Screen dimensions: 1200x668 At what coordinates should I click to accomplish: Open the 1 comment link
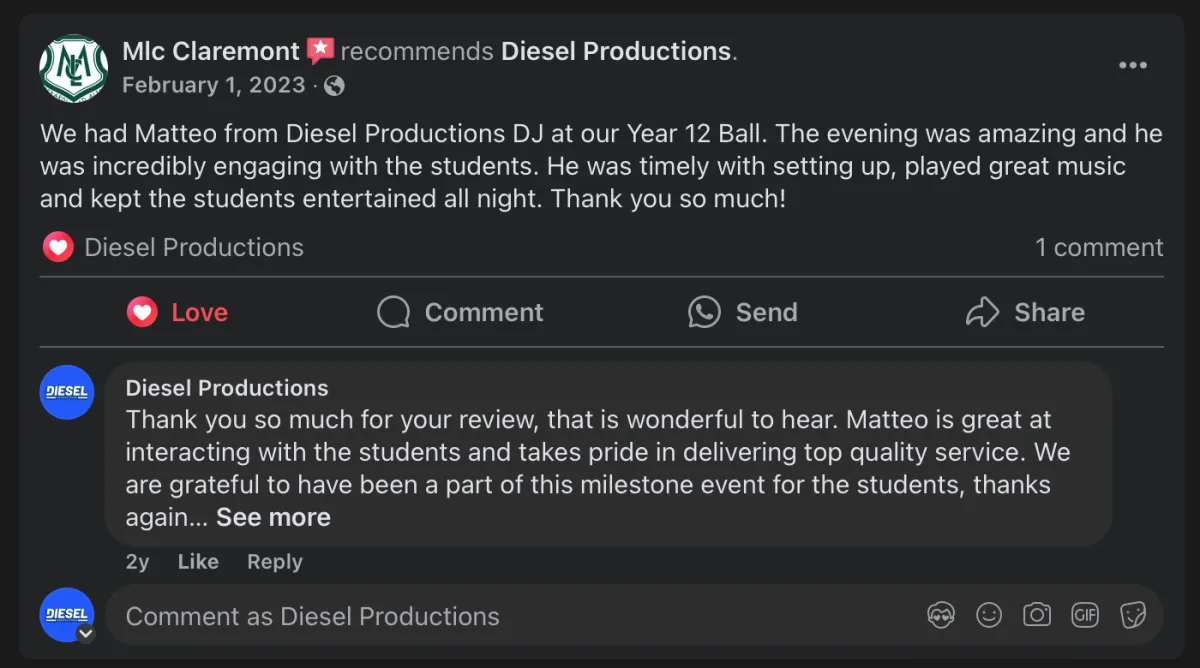tap(1099, 247)
